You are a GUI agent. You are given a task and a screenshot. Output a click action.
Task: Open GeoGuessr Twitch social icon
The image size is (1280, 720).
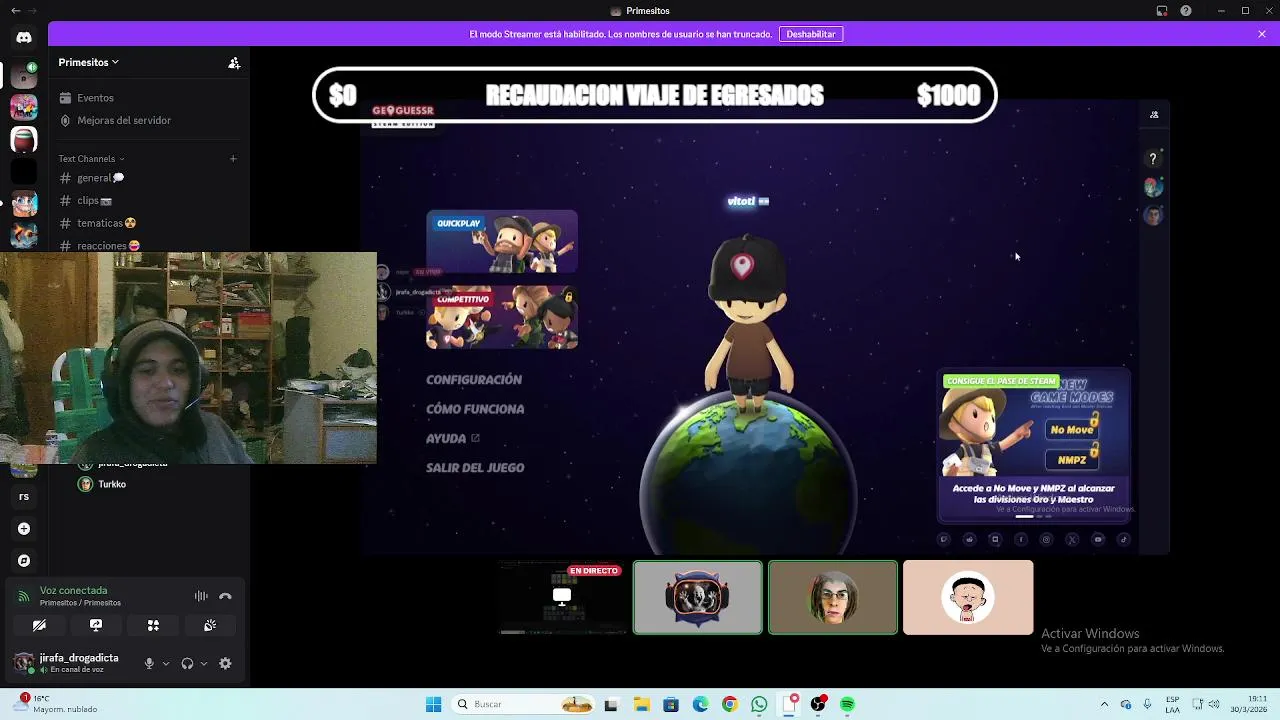coord(943,540)
